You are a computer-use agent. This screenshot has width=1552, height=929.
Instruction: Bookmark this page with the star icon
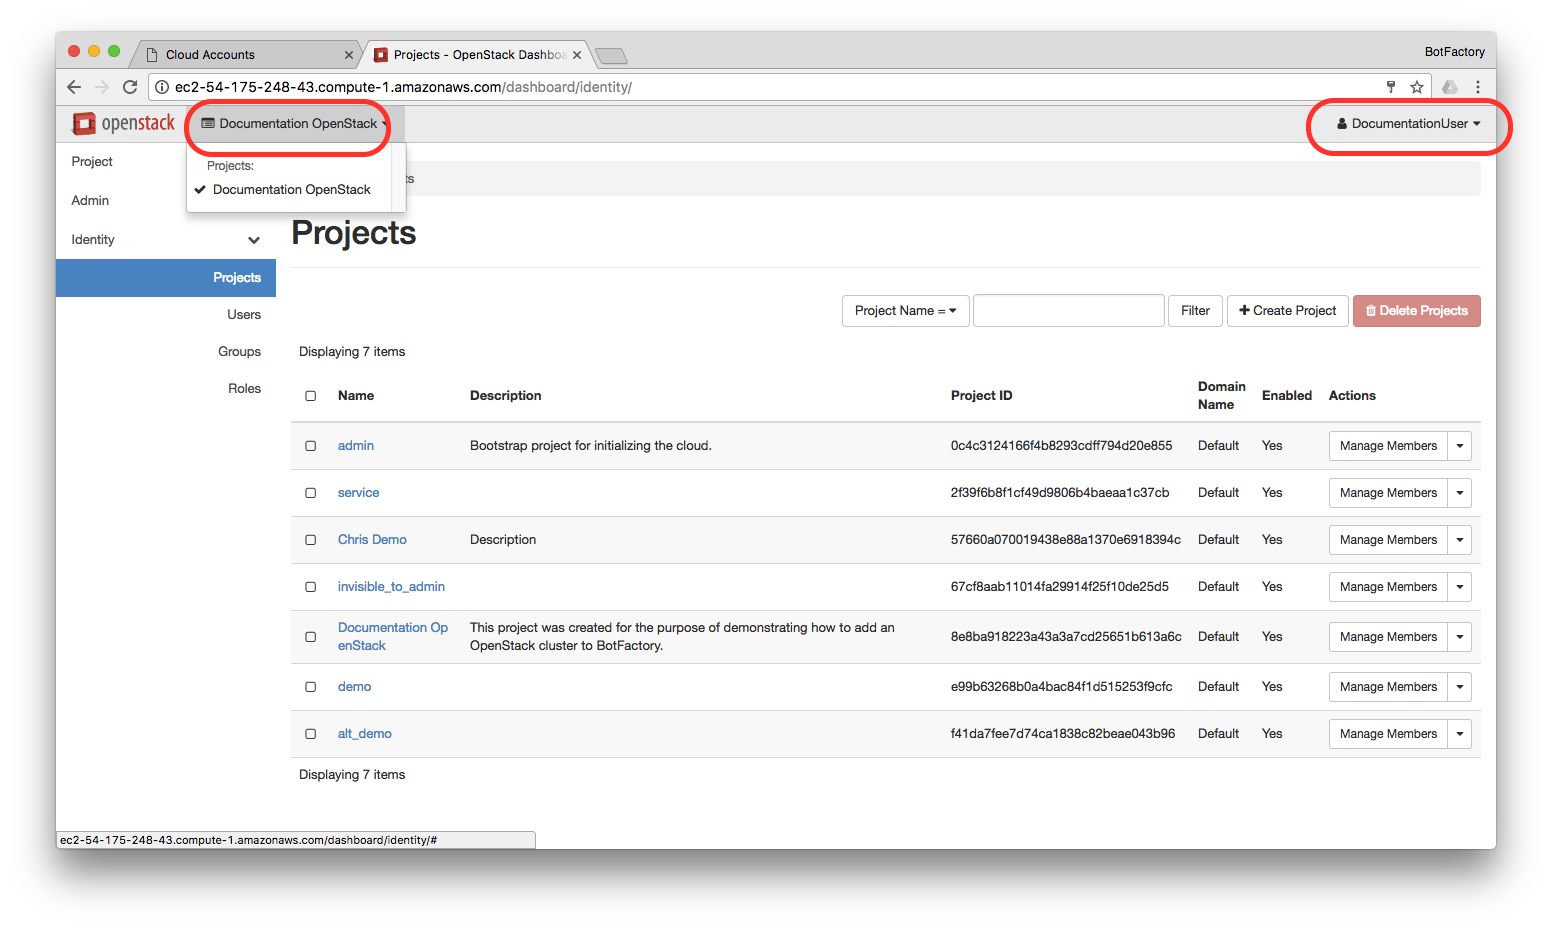pyautogui.click(x=1417, y=87)
